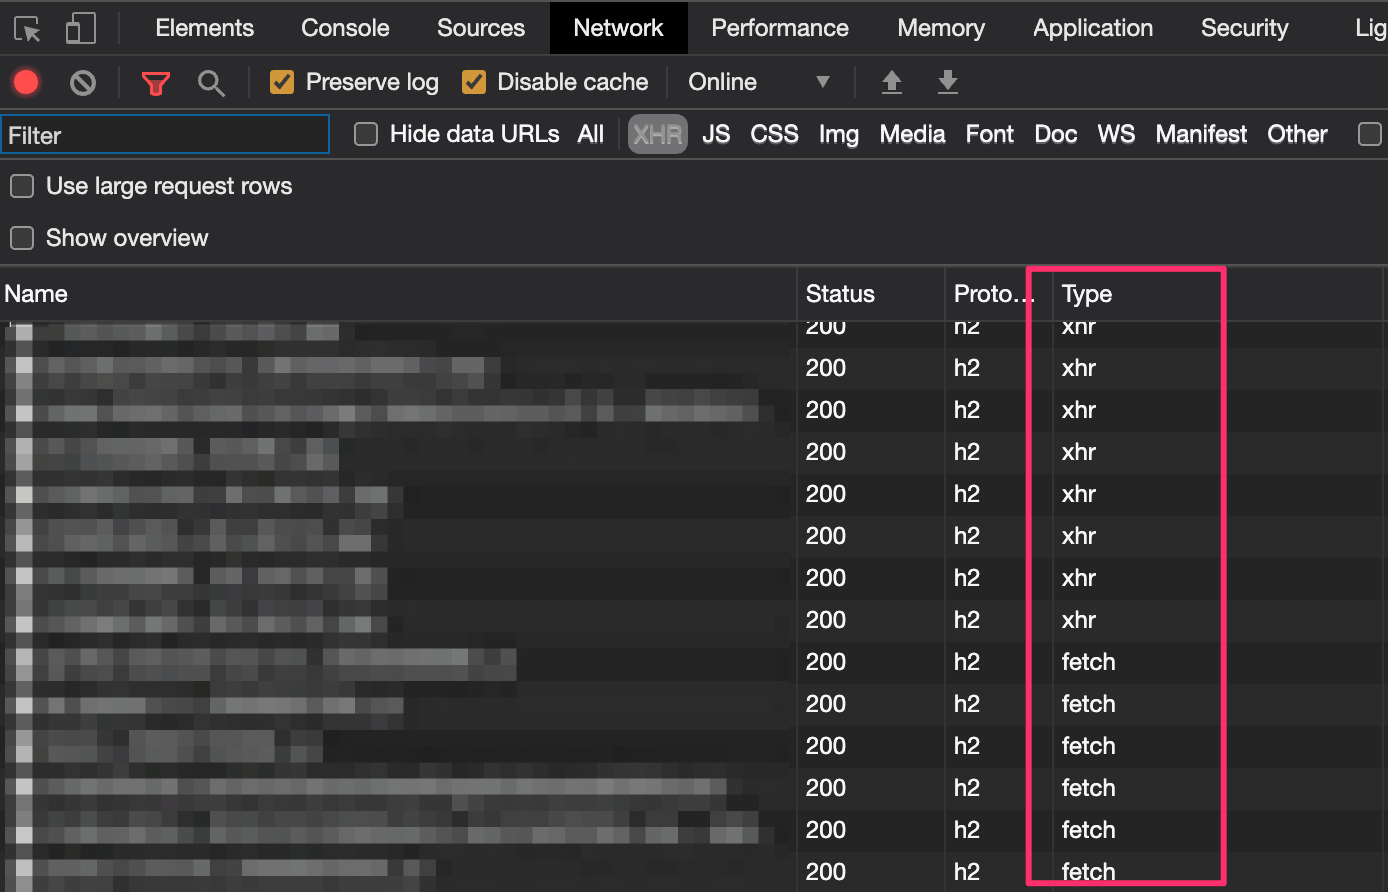Viewport: 1388px width, 892px height.
Task: Click the export HAR download arrow
Action: click(x=948, y=82)
